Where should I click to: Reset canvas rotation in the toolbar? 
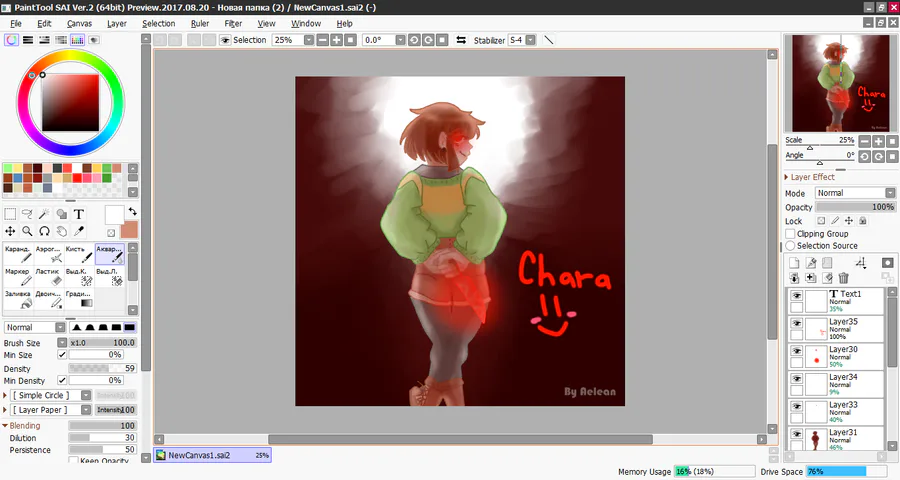[442, 40]
